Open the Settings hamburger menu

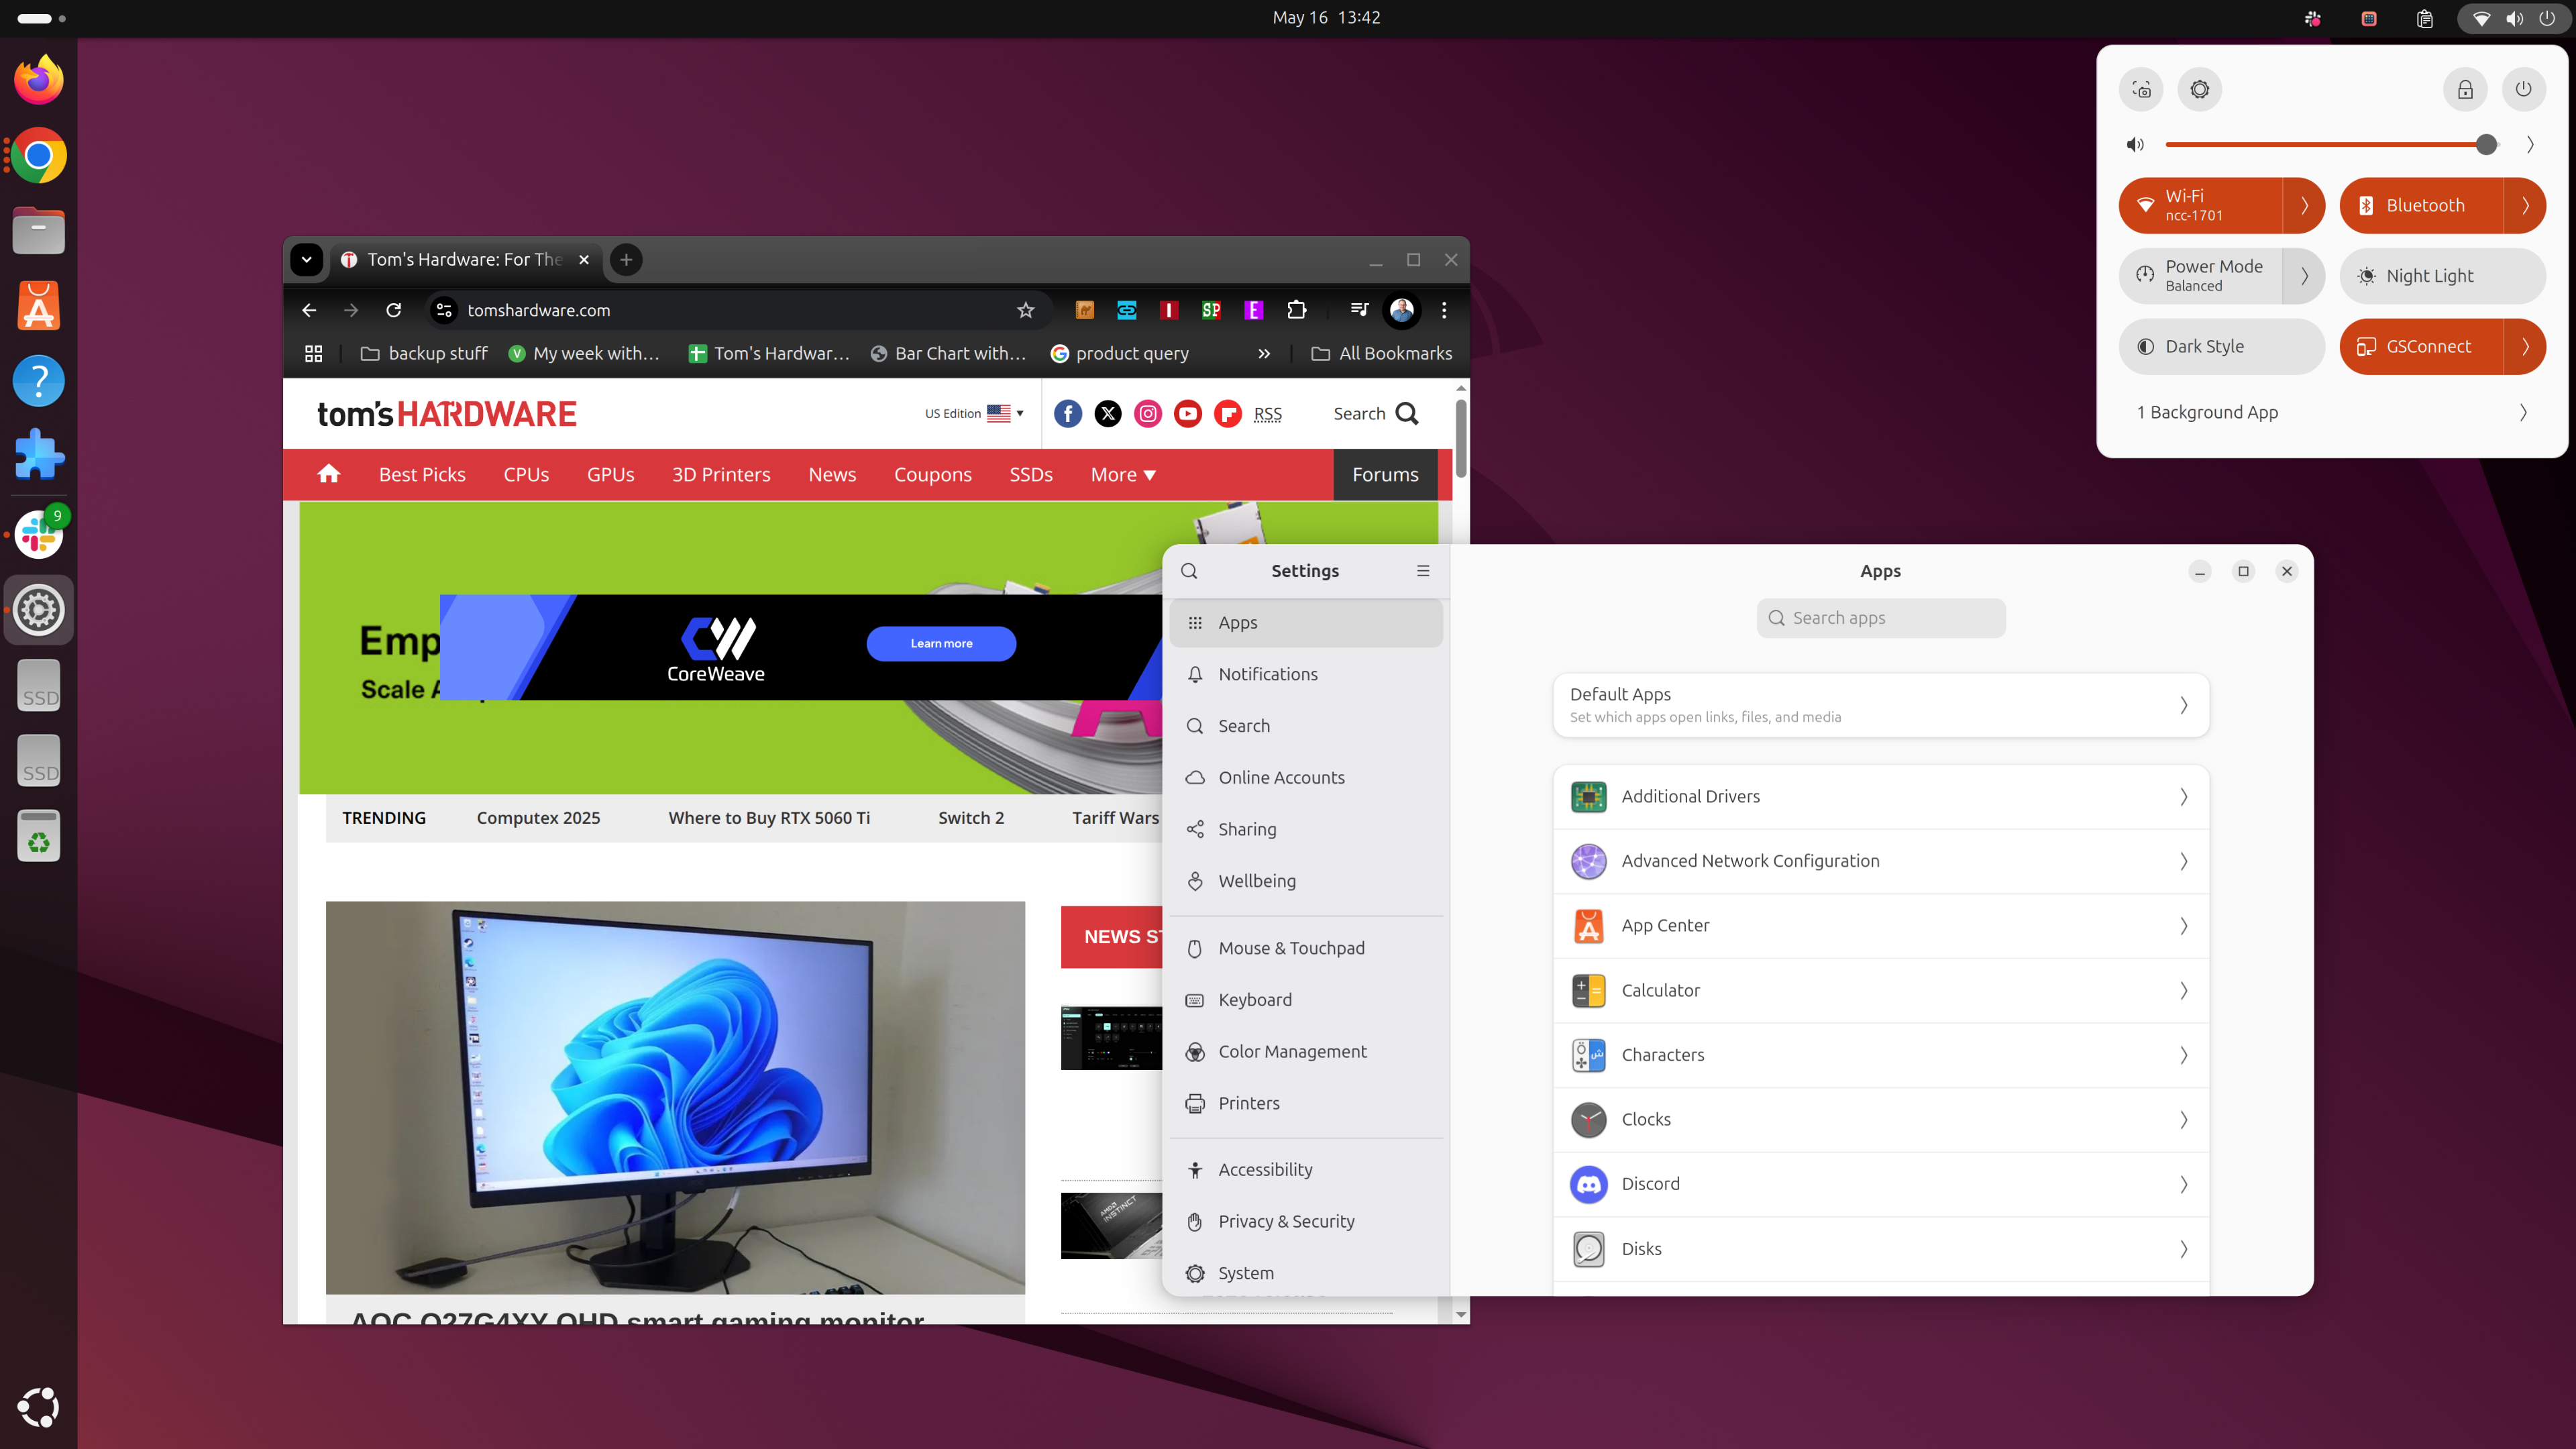tap(1423, 571)
